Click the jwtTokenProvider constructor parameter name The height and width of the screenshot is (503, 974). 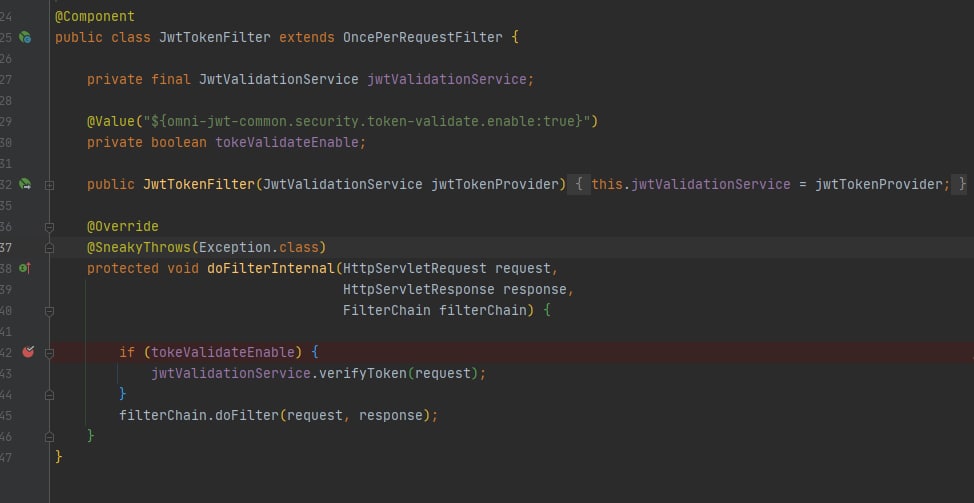pyautogui.click(x=494, y=184)
